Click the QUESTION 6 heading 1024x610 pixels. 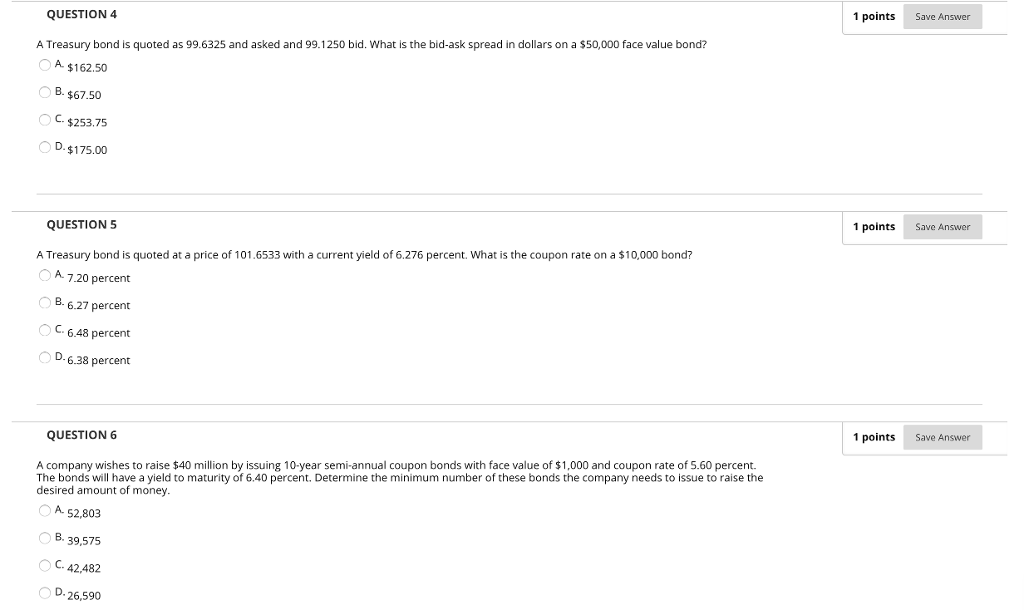click(80, 436)
